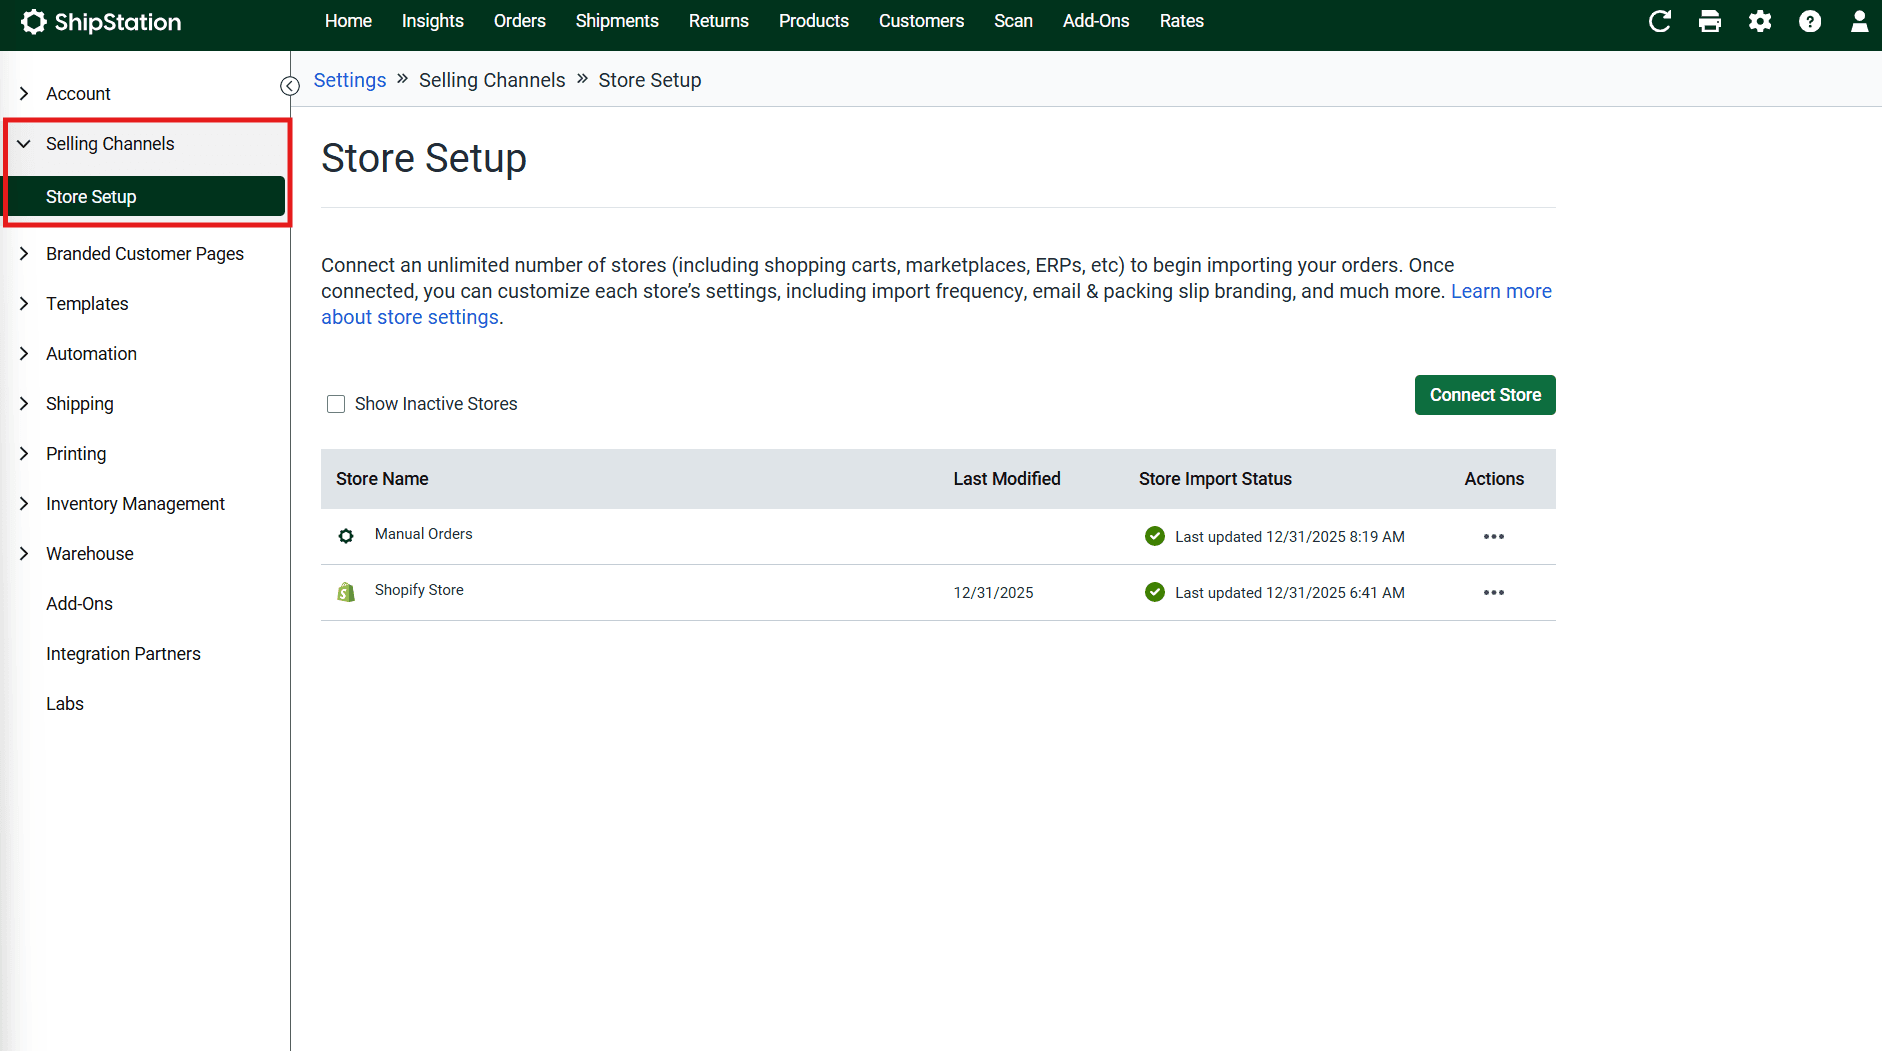Open actions menu for Manual Orders

pos(1494,537)
